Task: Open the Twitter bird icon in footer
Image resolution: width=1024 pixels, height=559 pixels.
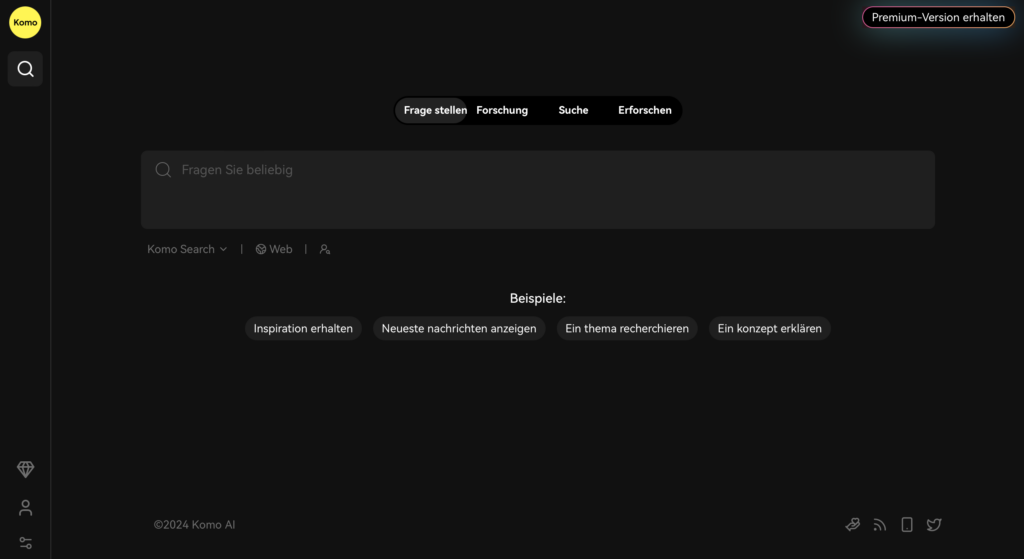Action: (x=934, y=524)
